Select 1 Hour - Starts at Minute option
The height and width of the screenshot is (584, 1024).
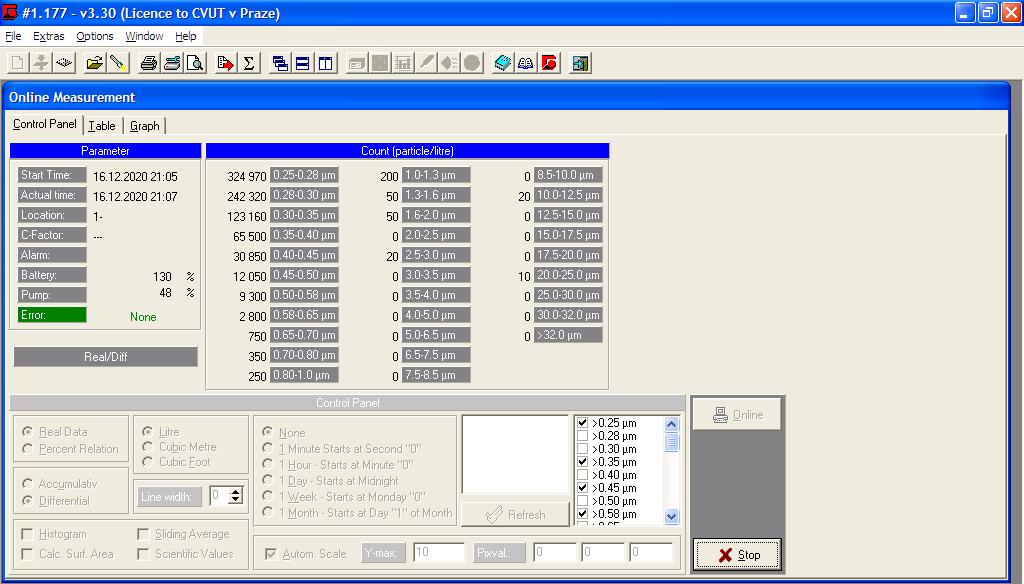[268, 464]
